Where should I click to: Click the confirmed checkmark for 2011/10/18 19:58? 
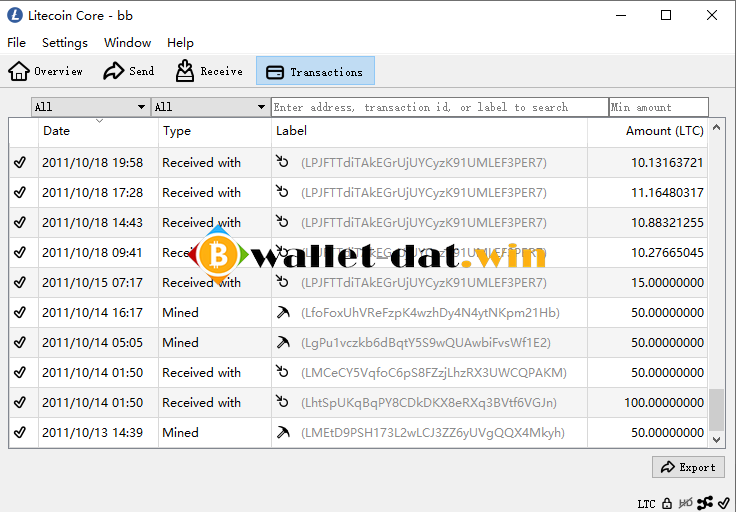20,162
